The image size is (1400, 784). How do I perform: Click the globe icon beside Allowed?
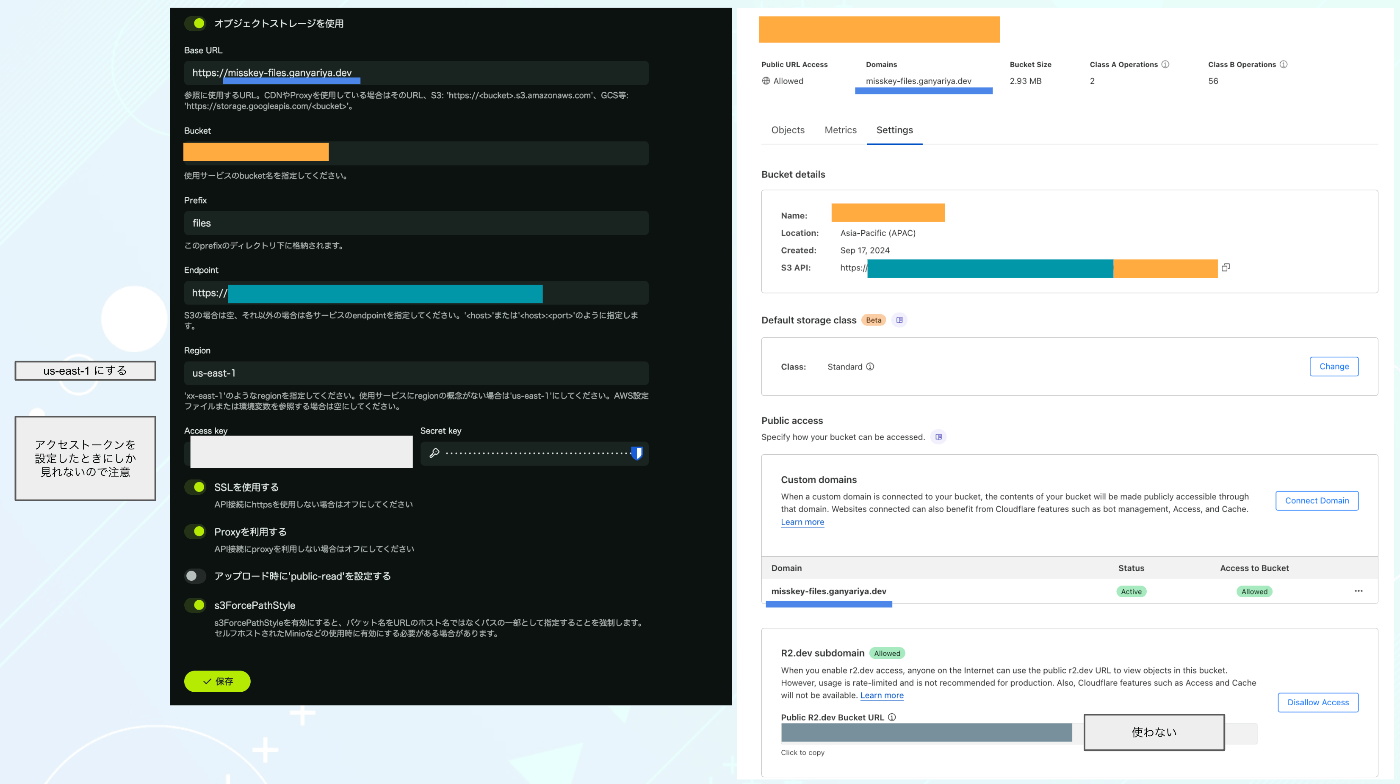click(x=766, y=81)
